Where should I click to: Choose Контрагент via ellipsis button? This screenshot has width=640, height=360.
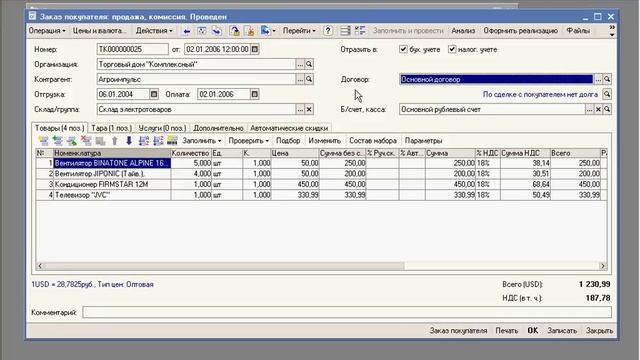click(x=300, y=79)
